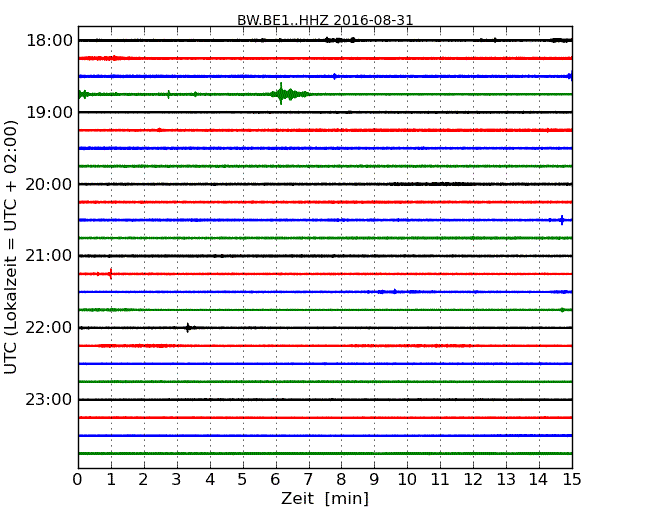Click the x-axis label Zeit [min]
650x520 pixels.
[325, 498]
